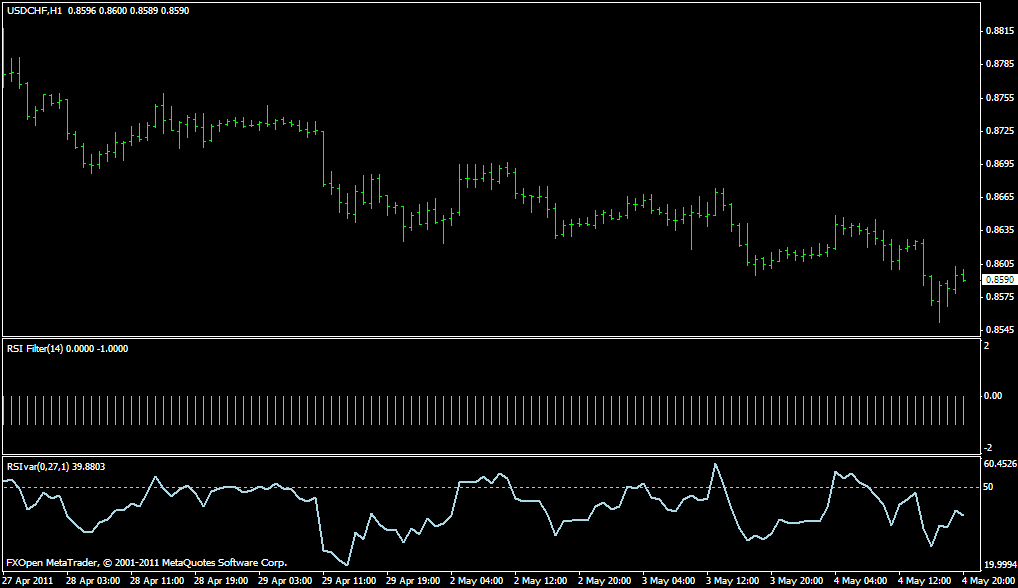Click the 2 May 04:00 time label
Image resolution: width=1018 pixels, height=588 pixels.
477,580
